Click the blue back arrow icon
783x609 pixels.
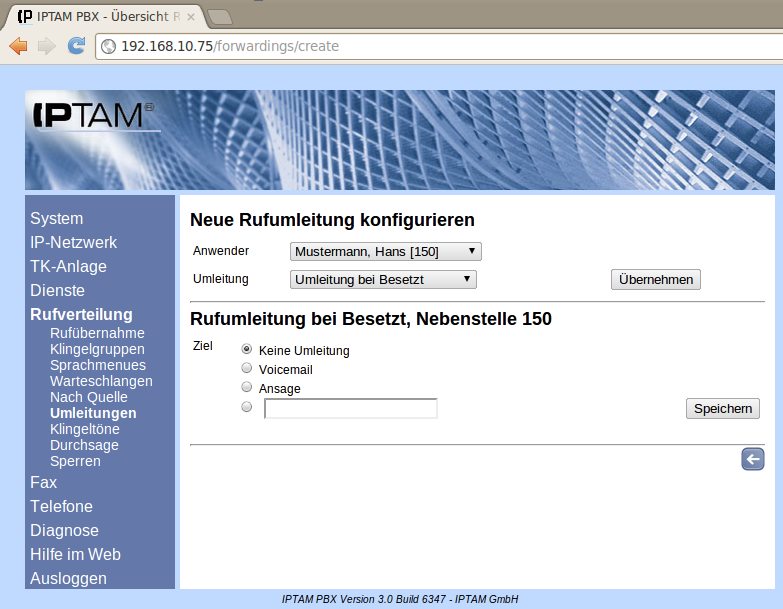[x=752, y=459]
